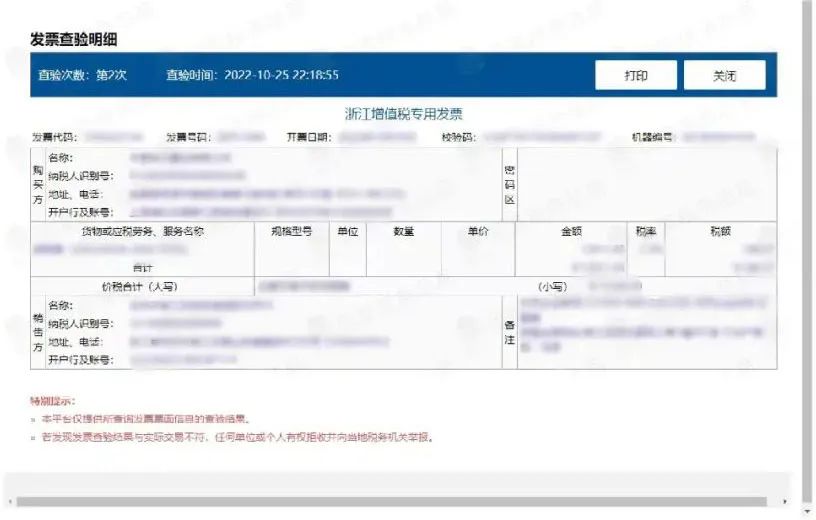The image size is (816, 520).
Task: Click the left arrow of horizontal scrollbar
Action: coord(10,502)
